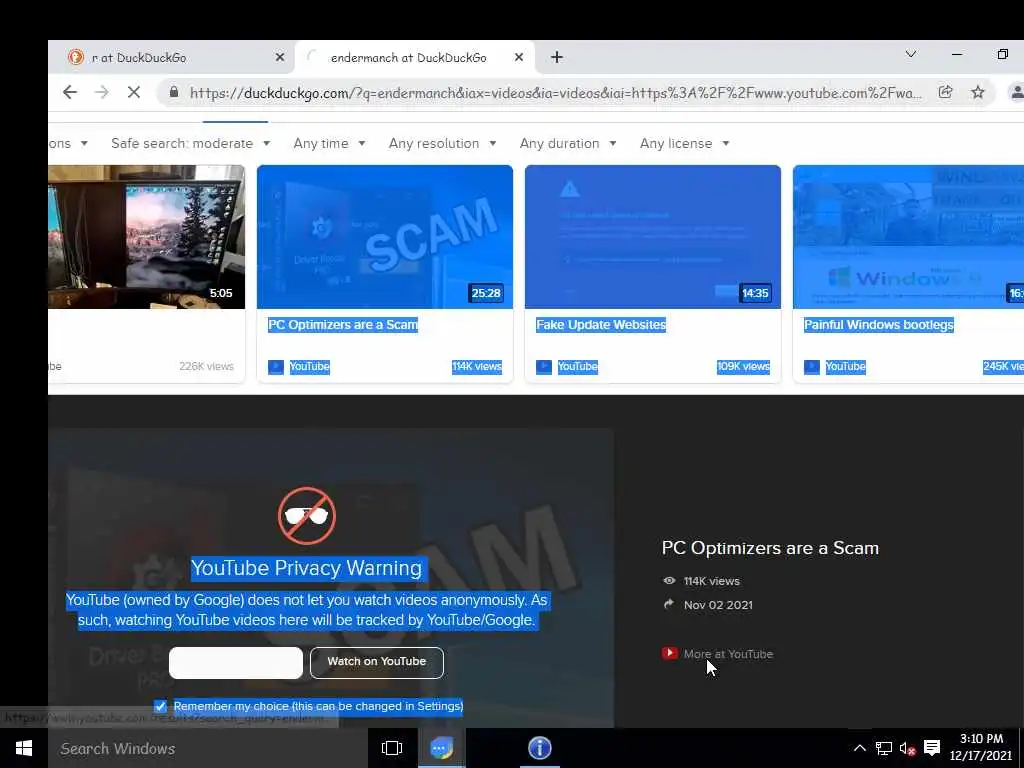The width and height of the screenshot is (1024, 768).
Task: Click the blue info icon in the taskbar
Action: (x=539, y=748)
